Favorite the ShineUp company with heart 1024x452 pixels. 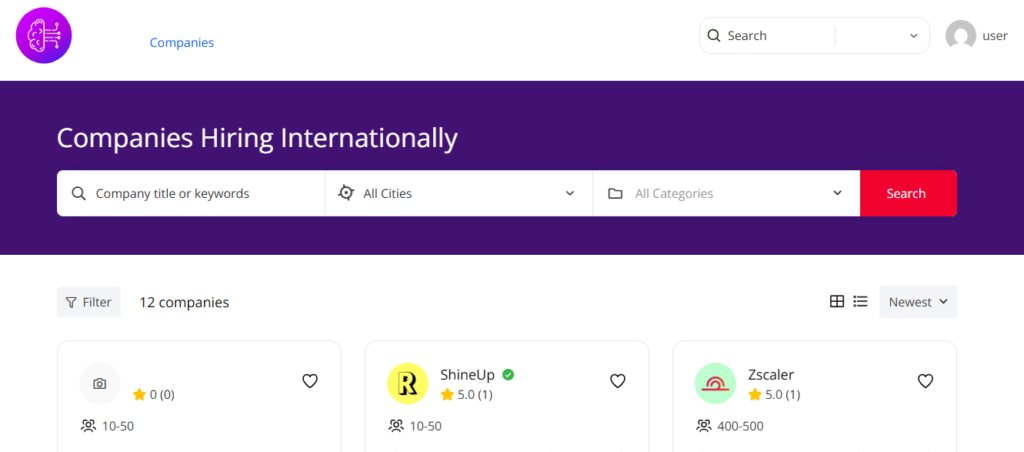click(x=618, y=381)
